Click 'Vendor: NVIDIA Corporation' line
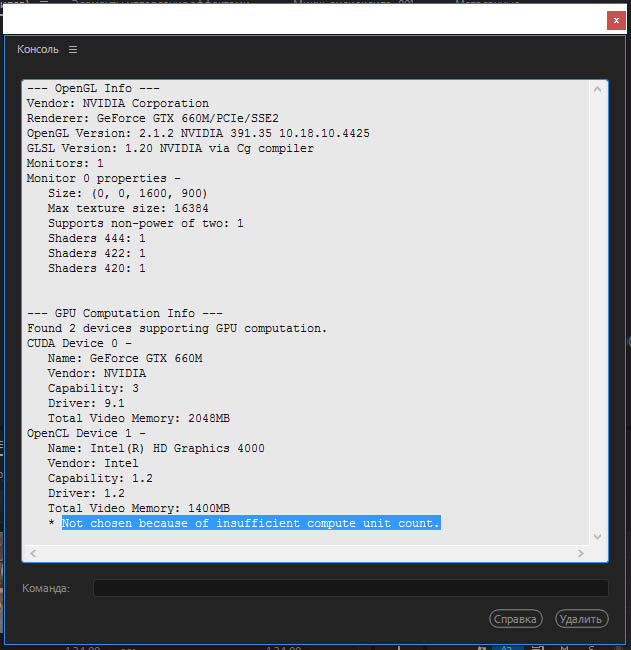Screen dimensions: 631x650 point(118,103)
